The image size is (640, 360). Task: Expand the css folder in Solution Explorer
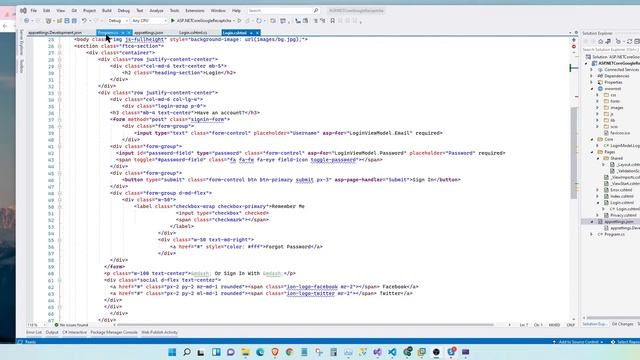598,95
